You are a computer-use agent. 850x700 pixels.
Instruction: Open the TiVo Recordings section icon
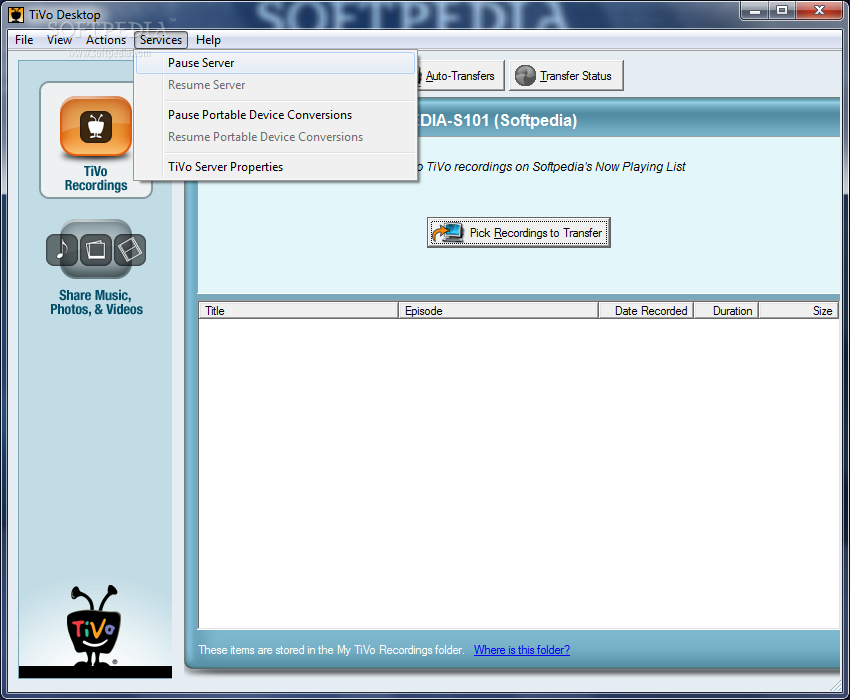(96, 127)
